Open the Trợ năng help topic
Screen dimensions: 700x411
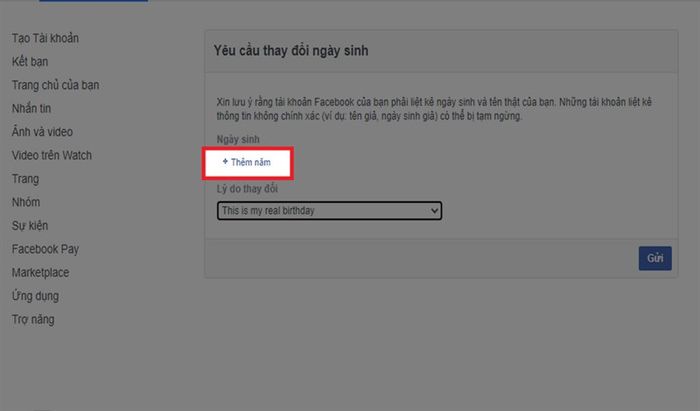(33, 320)
